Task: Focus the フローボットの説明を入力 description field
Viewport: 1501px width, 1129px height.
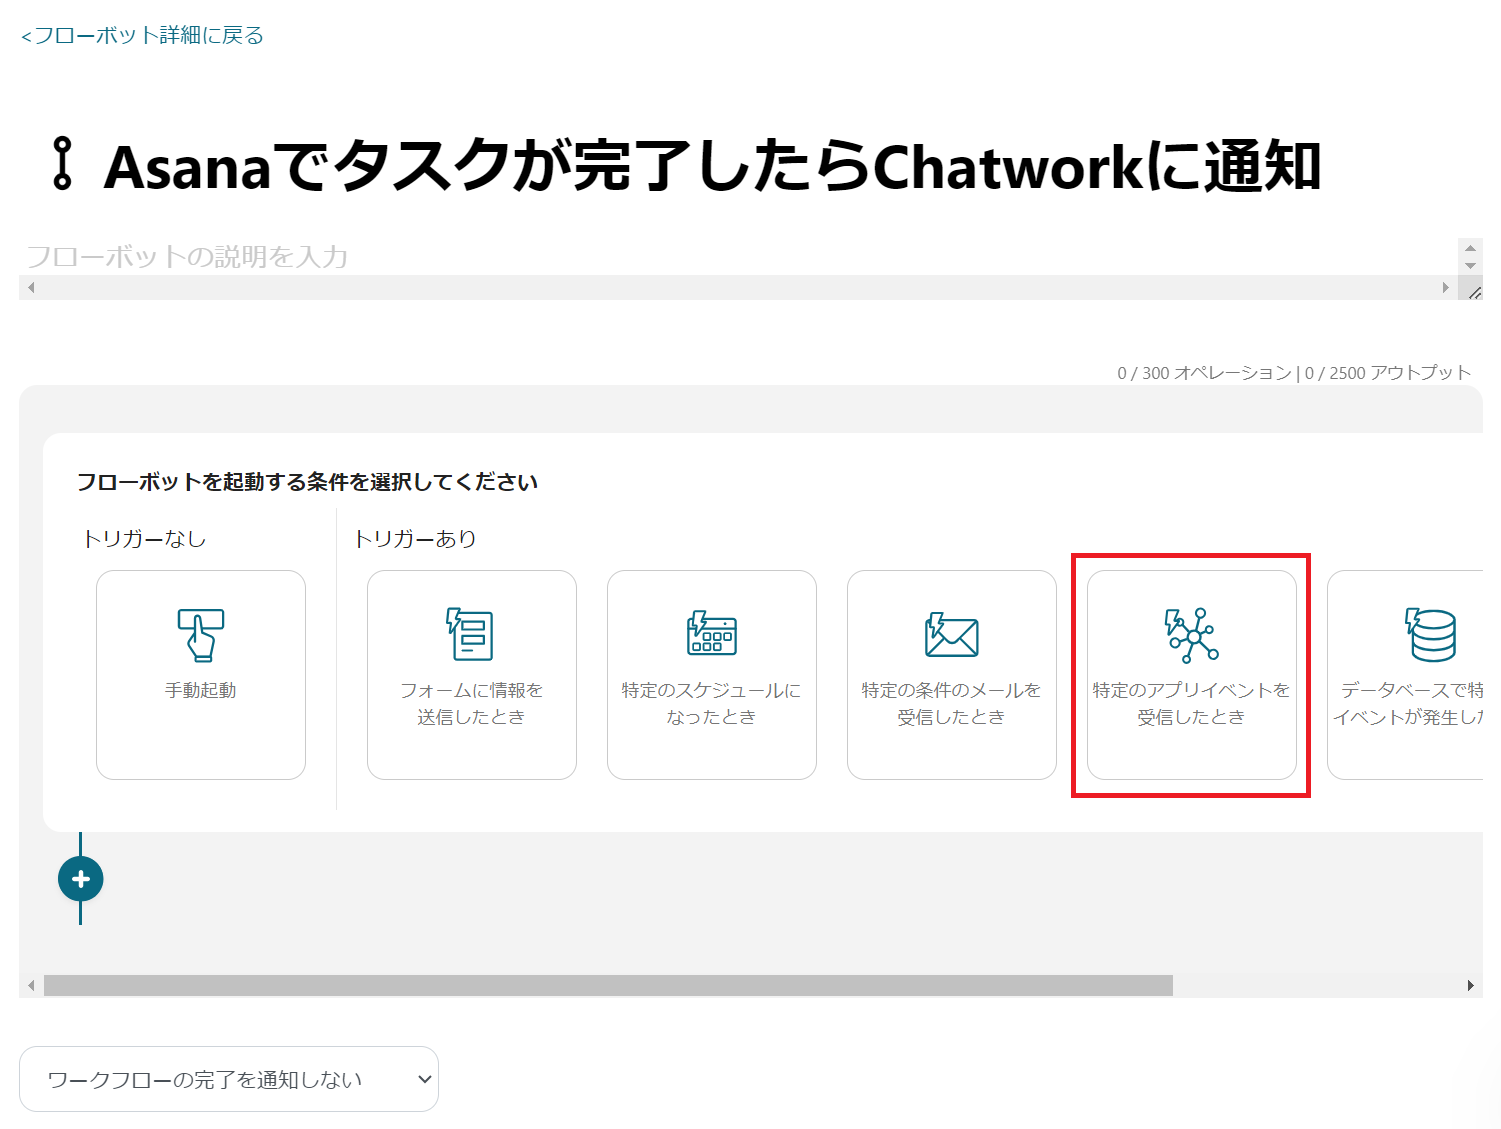Action: click(x=738, y=257)
